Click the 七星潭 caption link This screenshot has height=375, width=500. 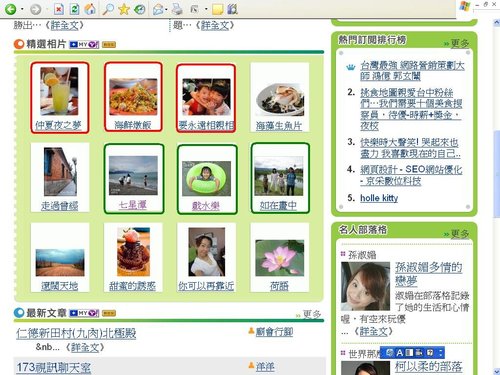[x=133, y=205]
